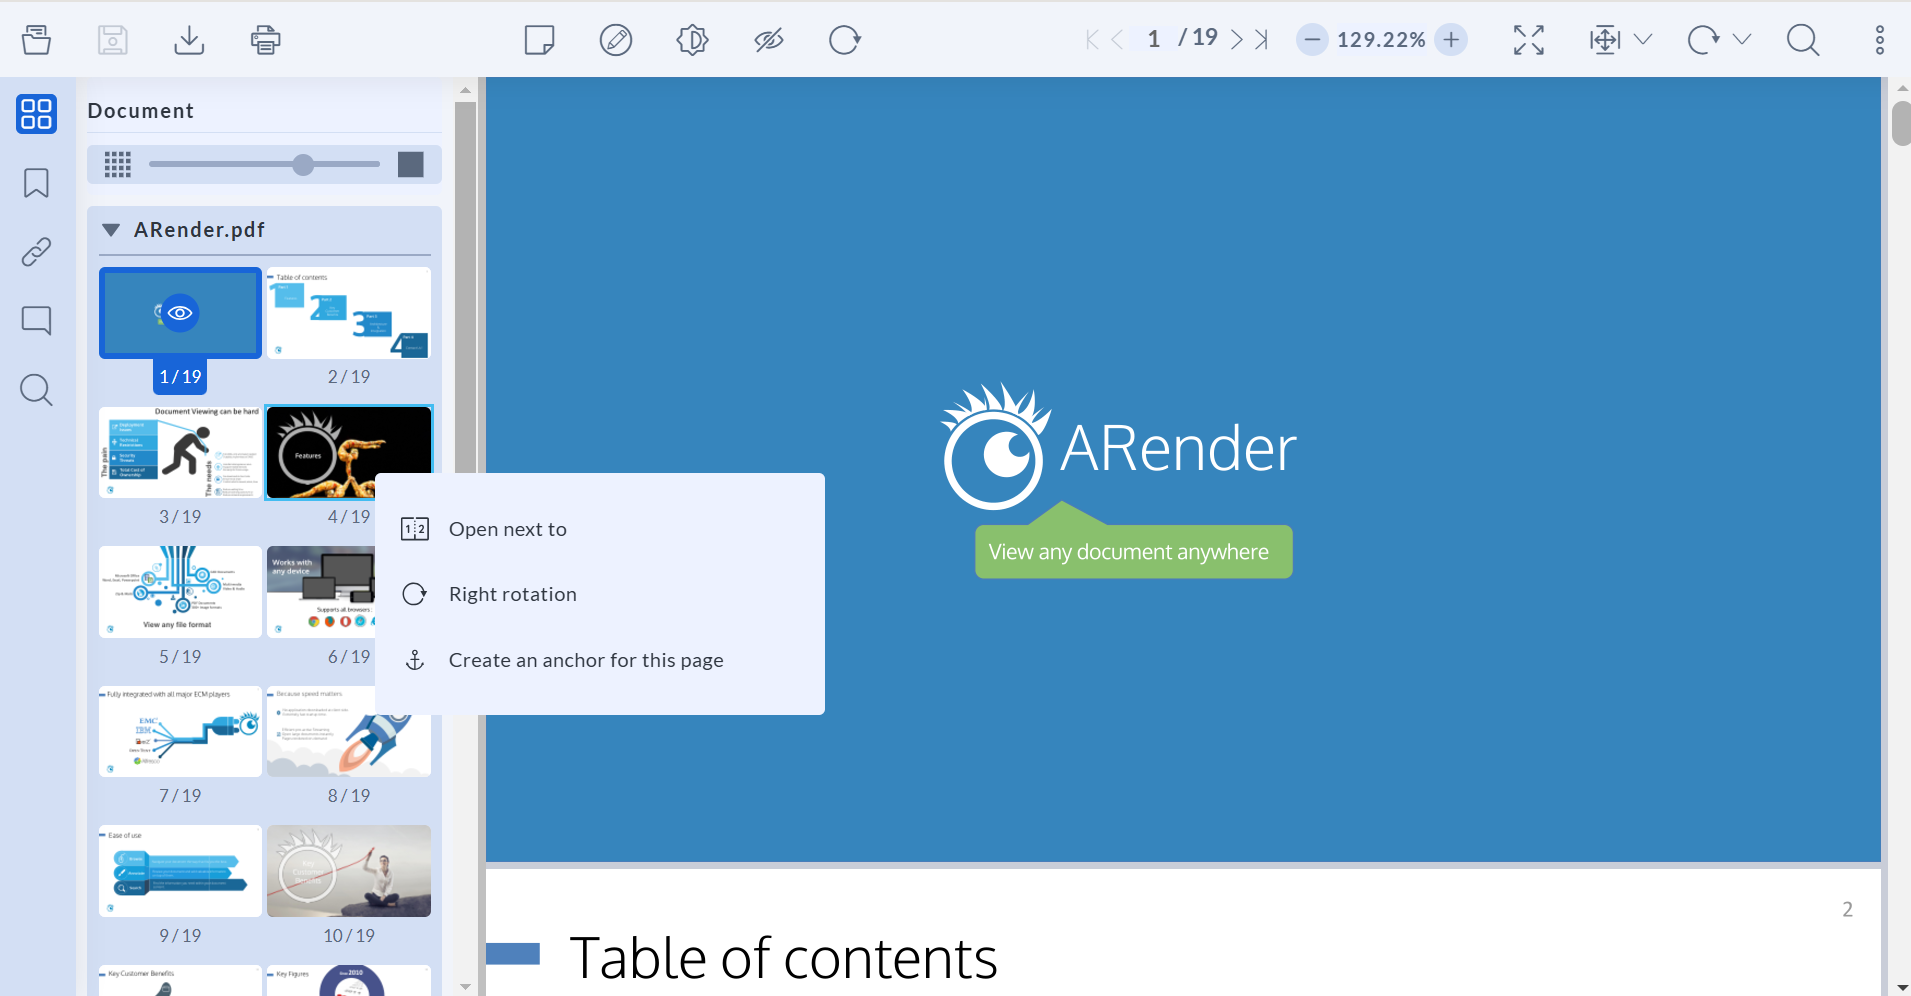Expand the fit-to-width zoom dropdown
The width and height of the screenshot is (1911, 996).
[x=1643, y=40]
